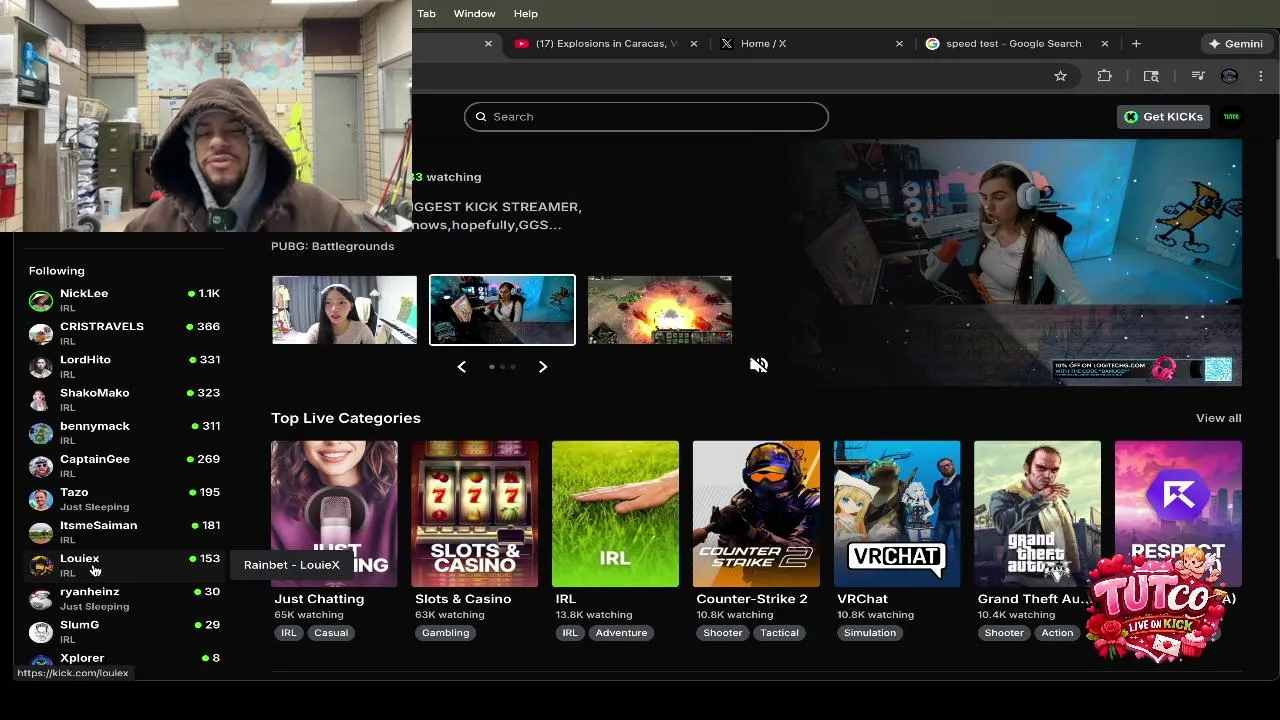This screenshot has height=720, width=1280.
Task: Open the media controls icon in Chrome toolbar
Action: pos(1197,76)
